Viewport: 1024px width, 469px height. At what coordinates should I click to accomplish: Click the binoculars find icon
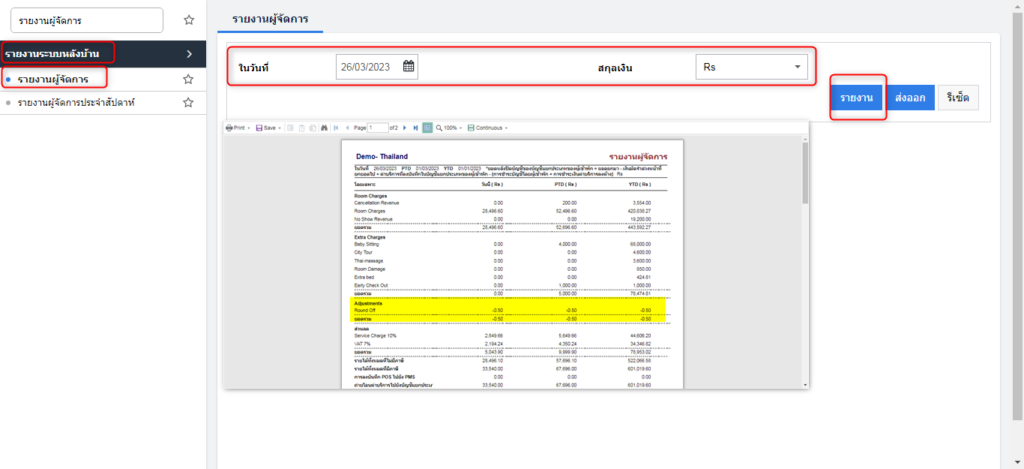tap(324, 128)
